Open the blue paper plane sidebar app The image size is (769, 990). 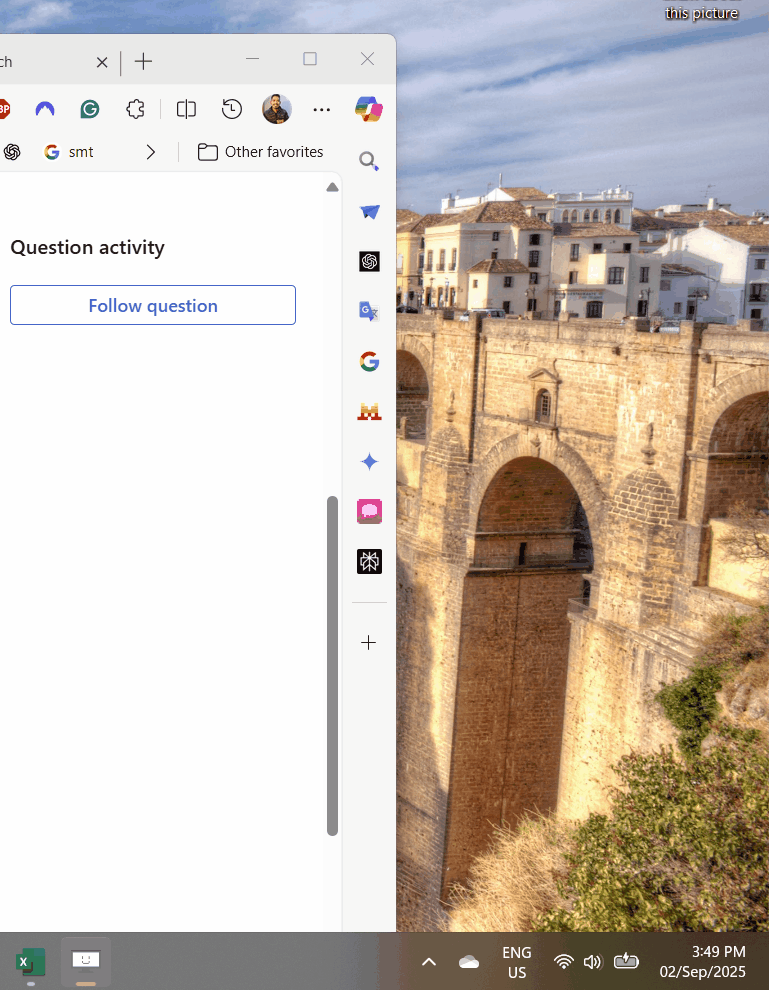coord(369,211)
